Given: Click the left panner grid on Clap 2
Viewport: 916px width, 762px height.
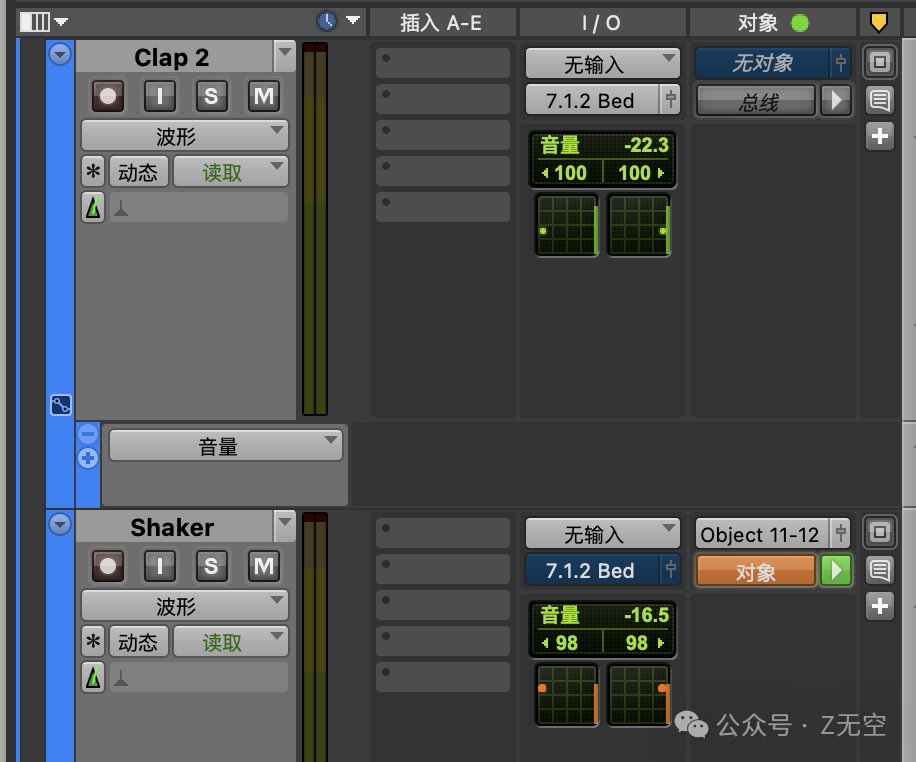Looking at the screenshot, I should [566, 225].
